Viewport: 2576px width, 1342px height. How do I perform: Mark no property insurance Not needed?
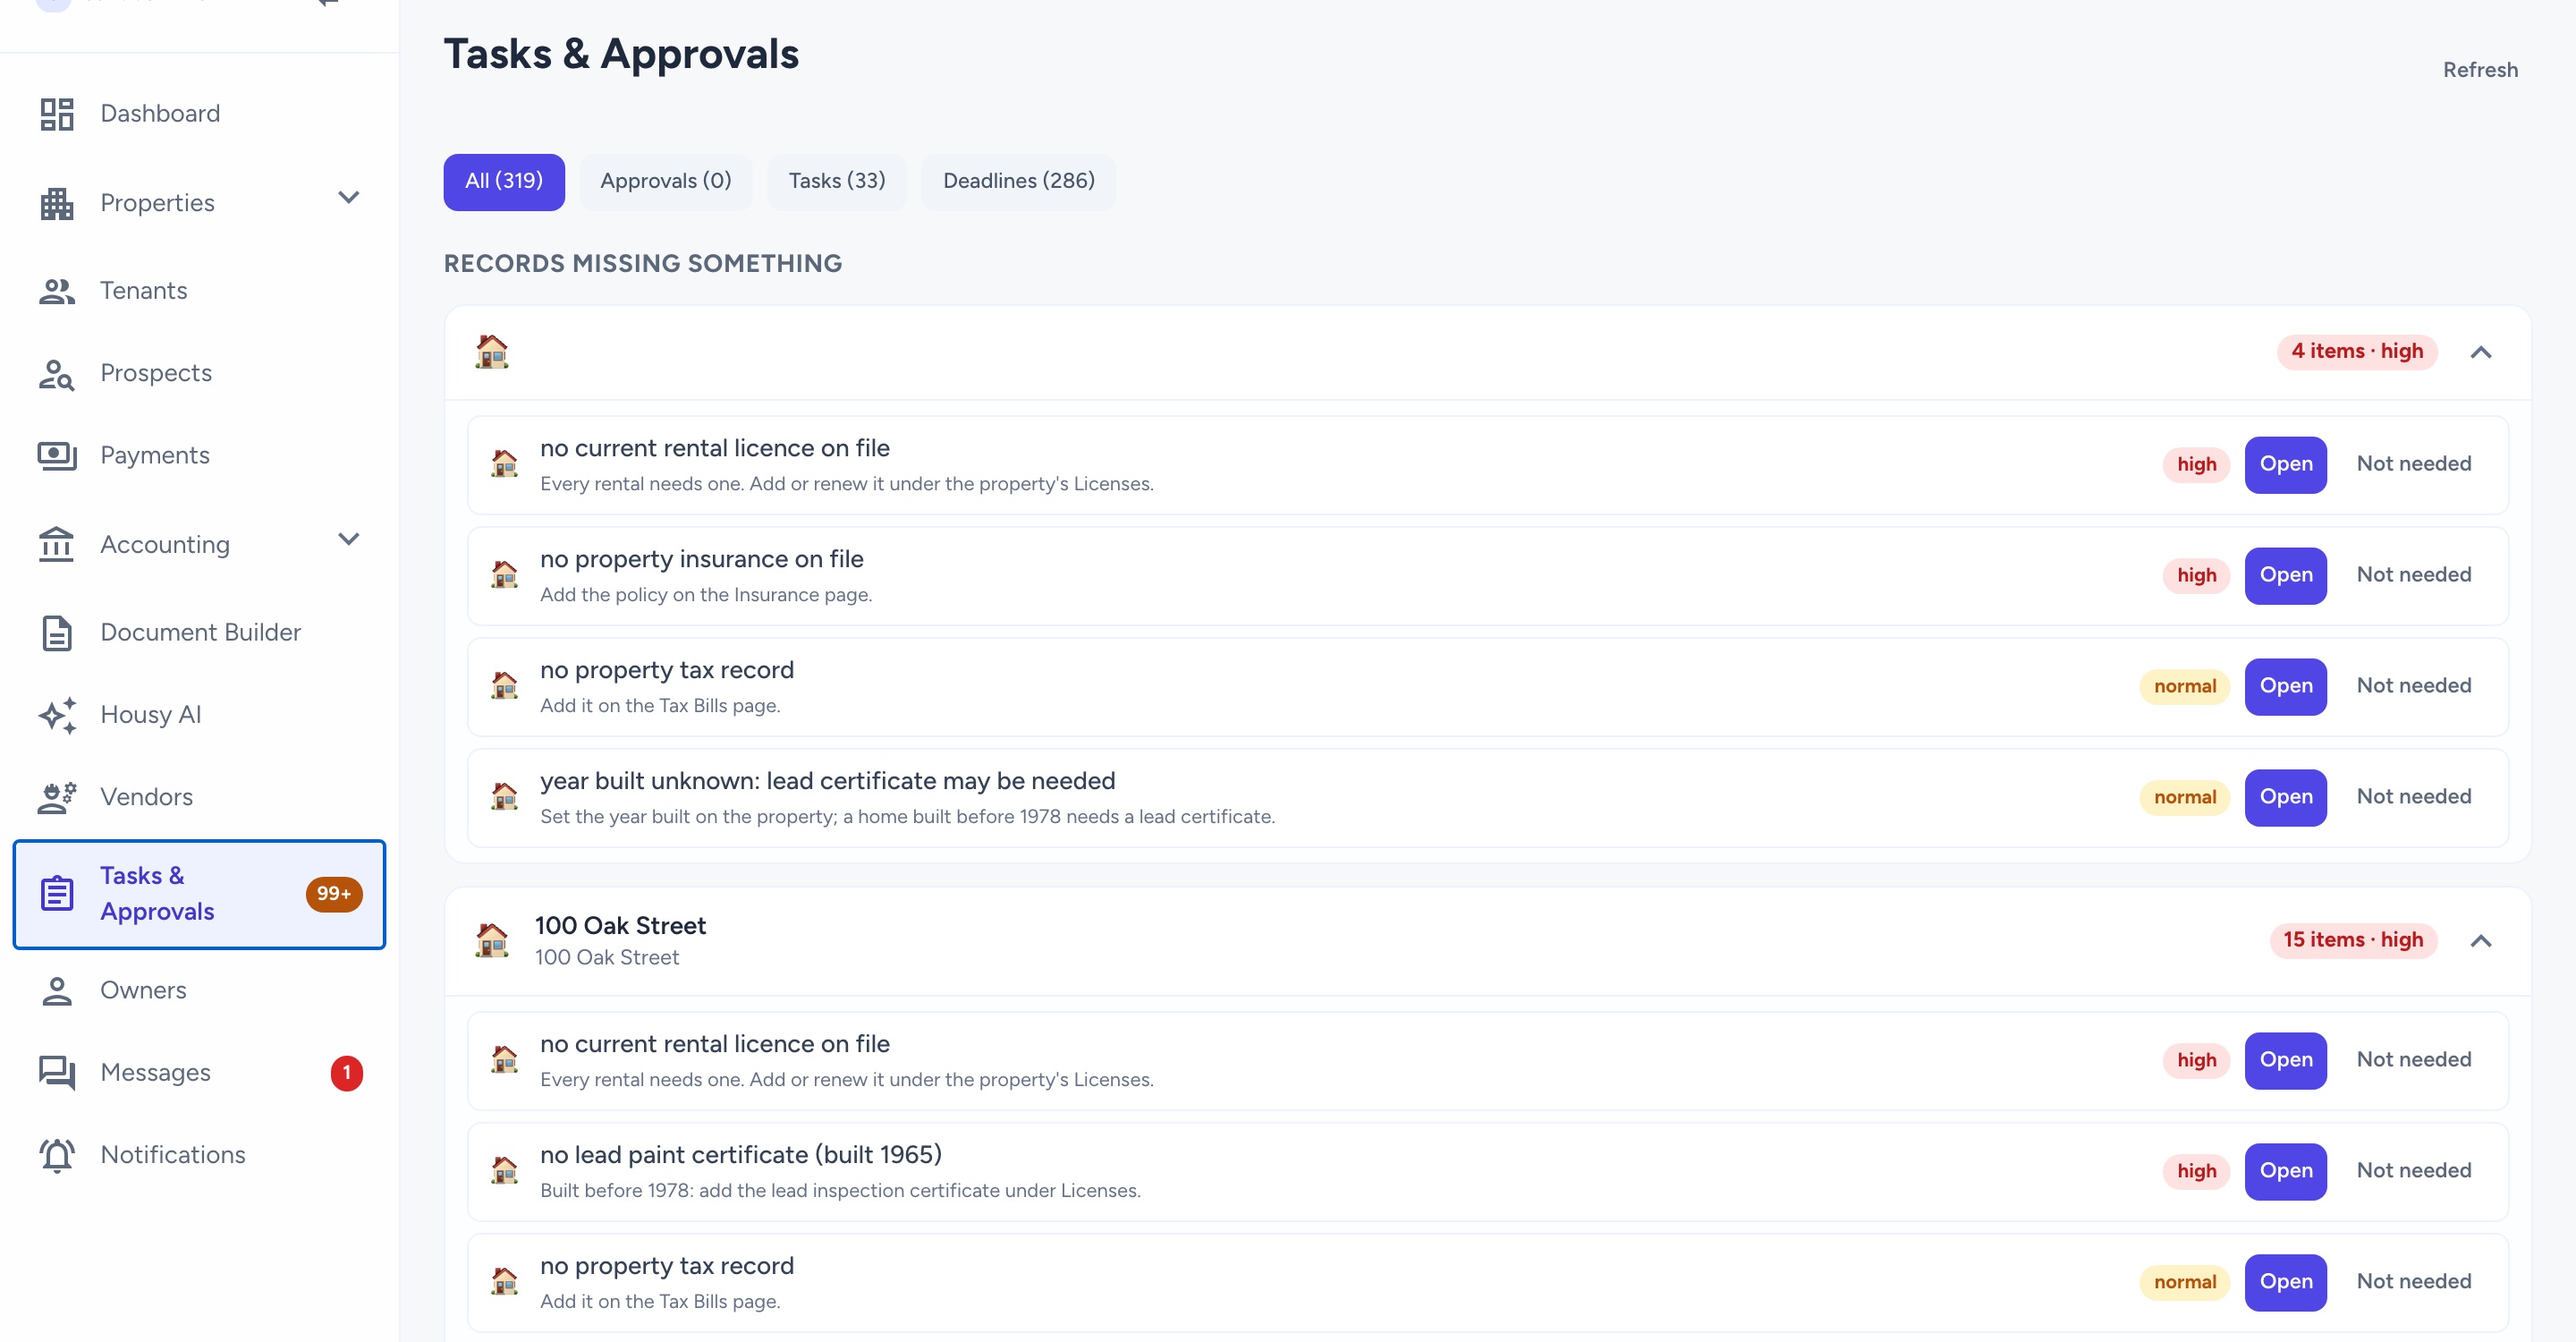click(x=2413, y=575)
